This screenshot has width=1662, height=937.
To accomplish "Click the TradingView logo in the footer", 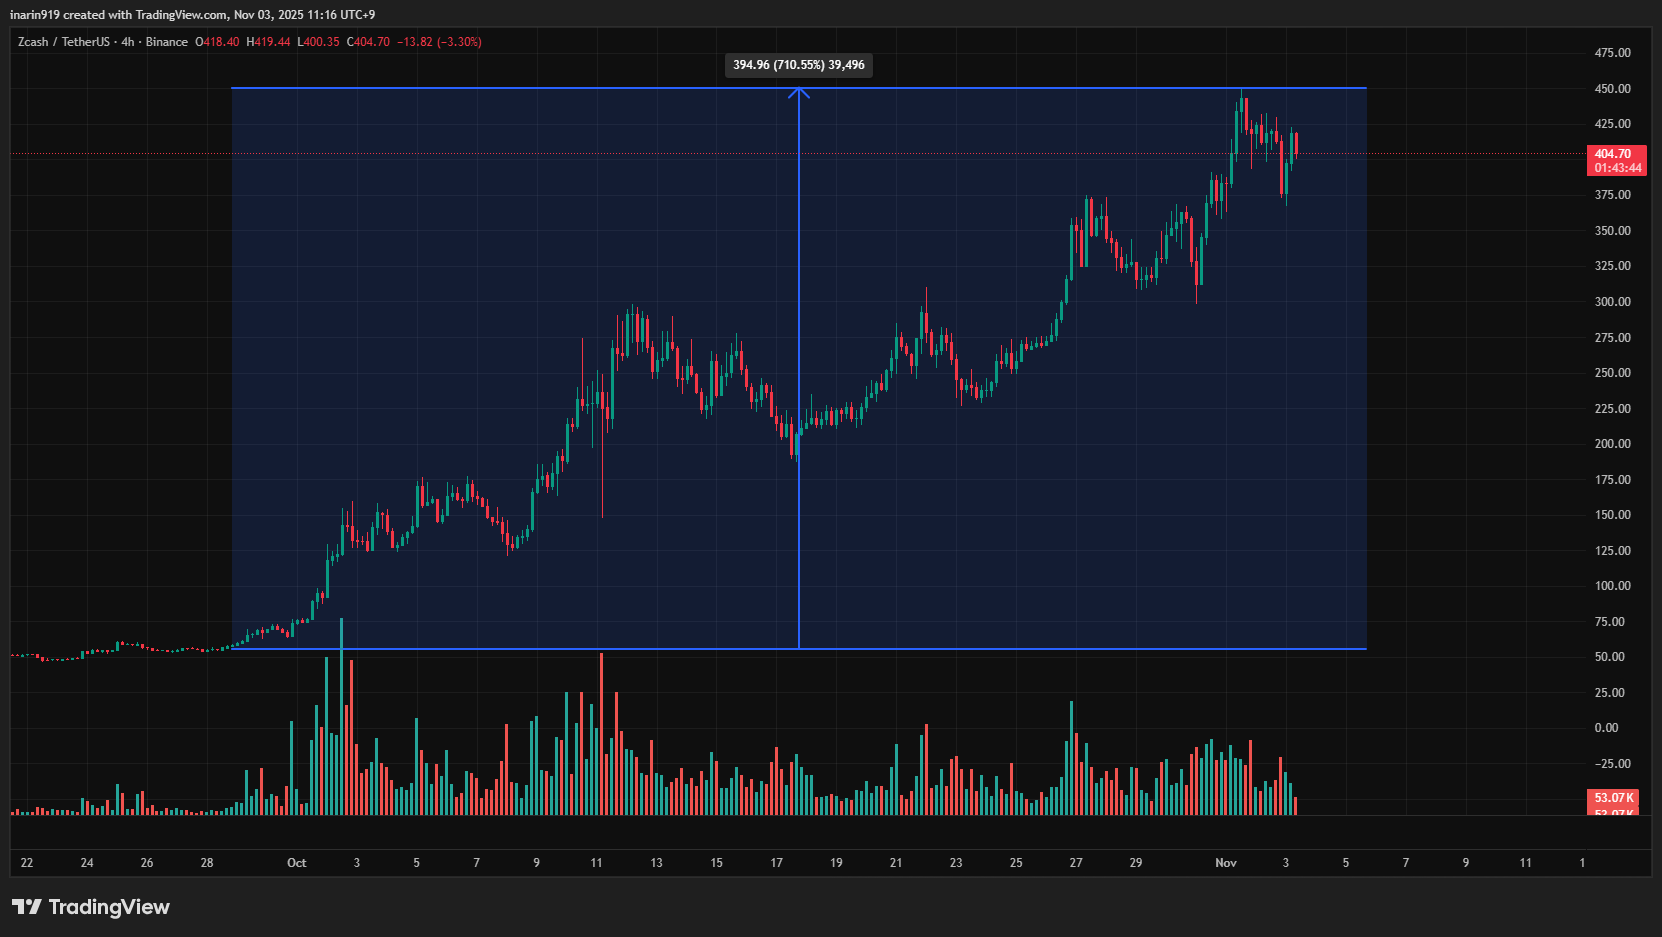I will point(91,907).
